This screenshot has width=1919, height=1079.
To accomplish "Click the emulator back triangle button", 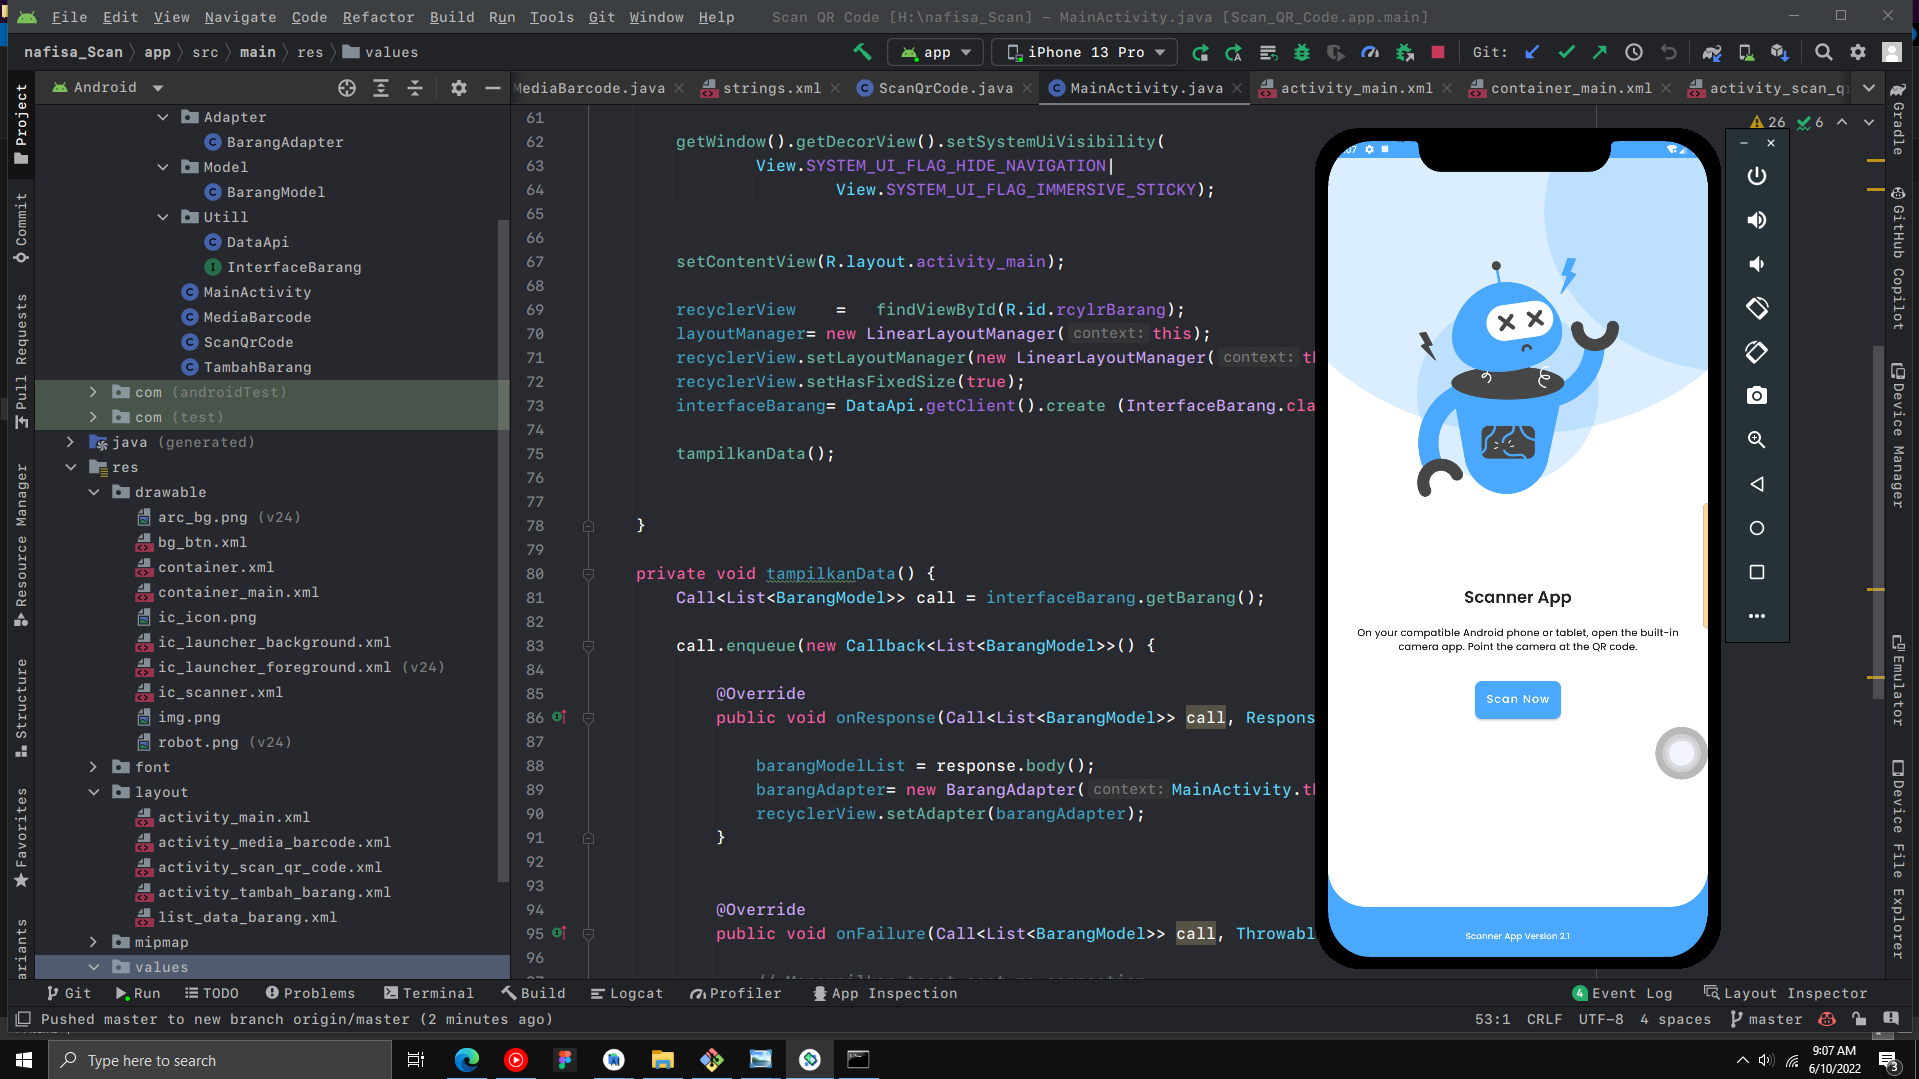I will (1757, 484).
